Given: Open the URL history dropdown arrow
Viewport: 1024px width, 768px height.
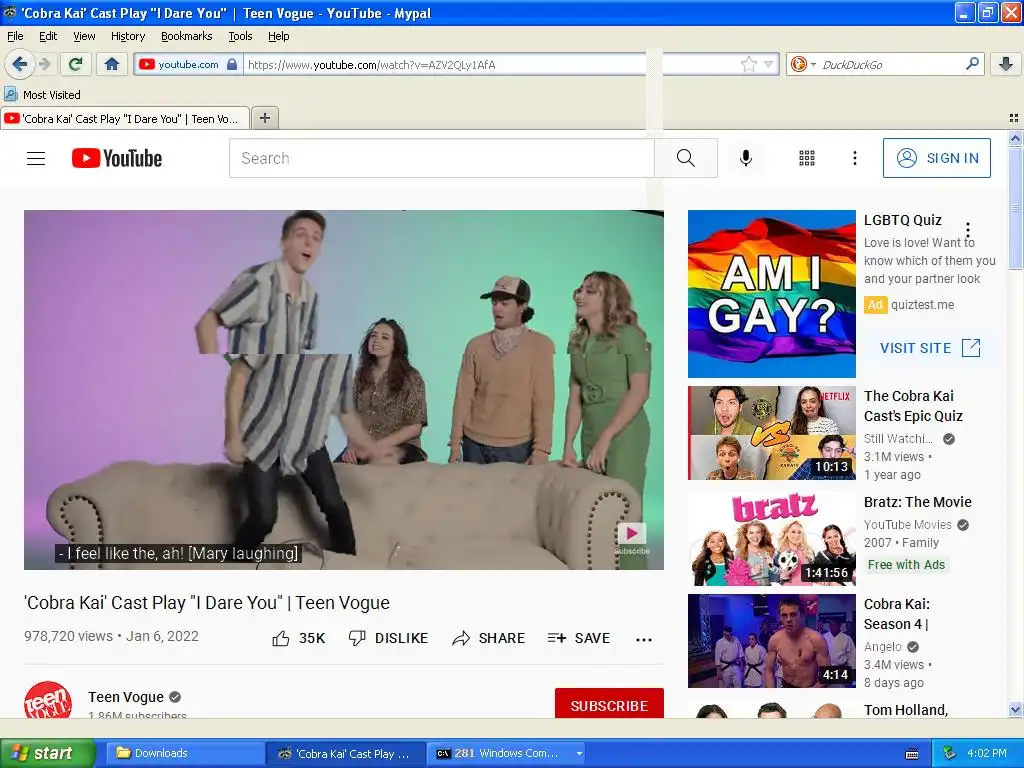Looking at the screenshot, I should (769, 64).
